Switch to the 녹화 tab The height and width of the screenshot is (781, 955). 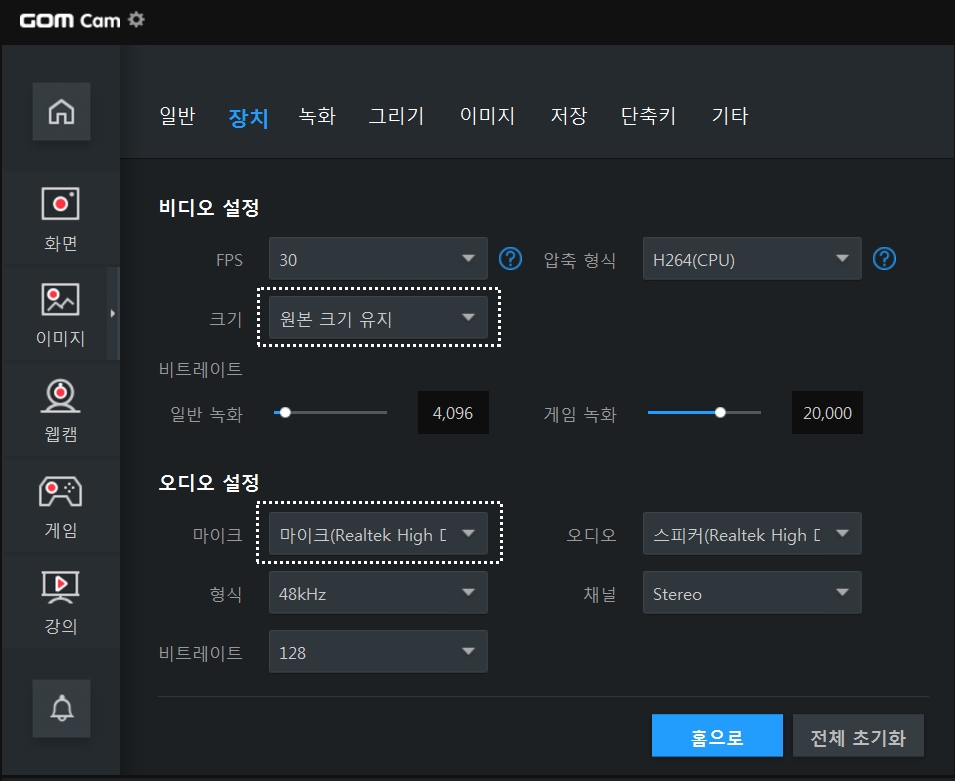317,116
